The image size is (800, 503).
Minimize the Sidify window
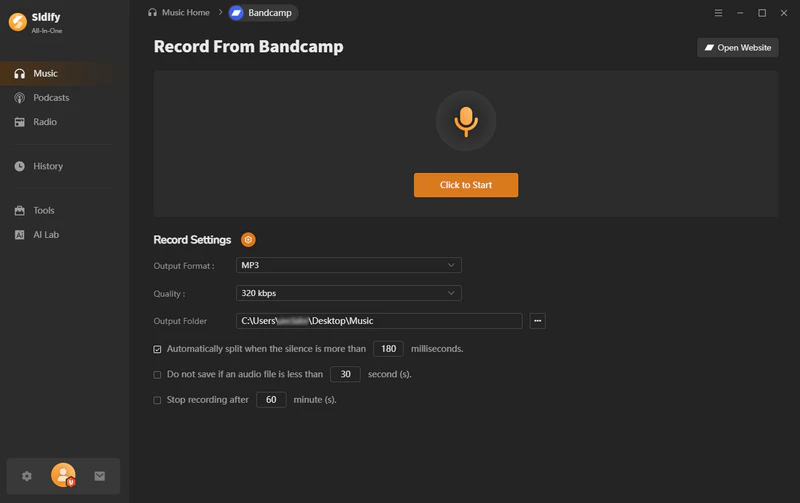(x=740, y=13)
